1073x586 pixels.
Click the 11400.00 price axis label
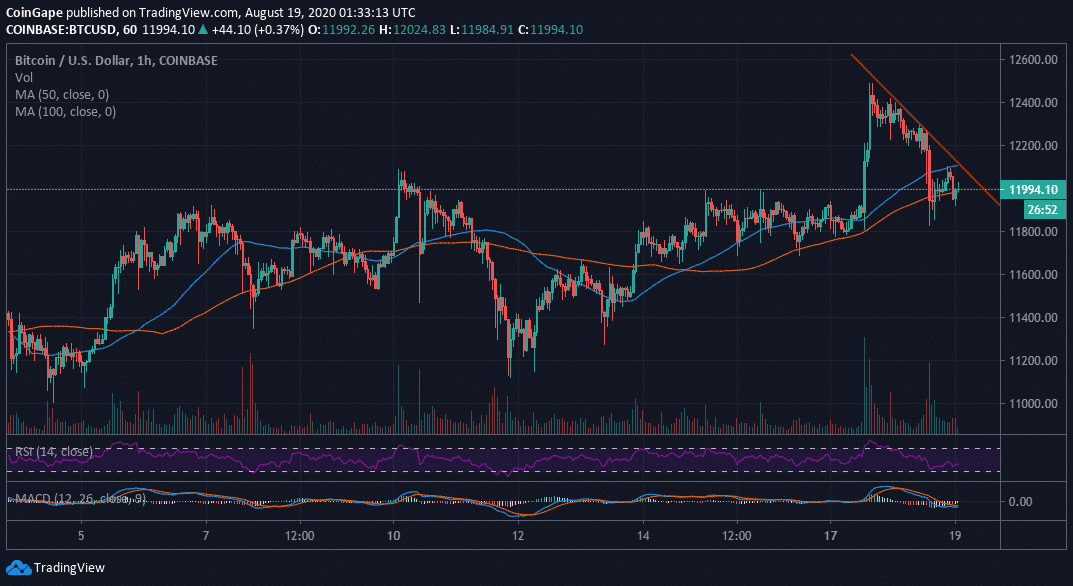pos(1033,318)
